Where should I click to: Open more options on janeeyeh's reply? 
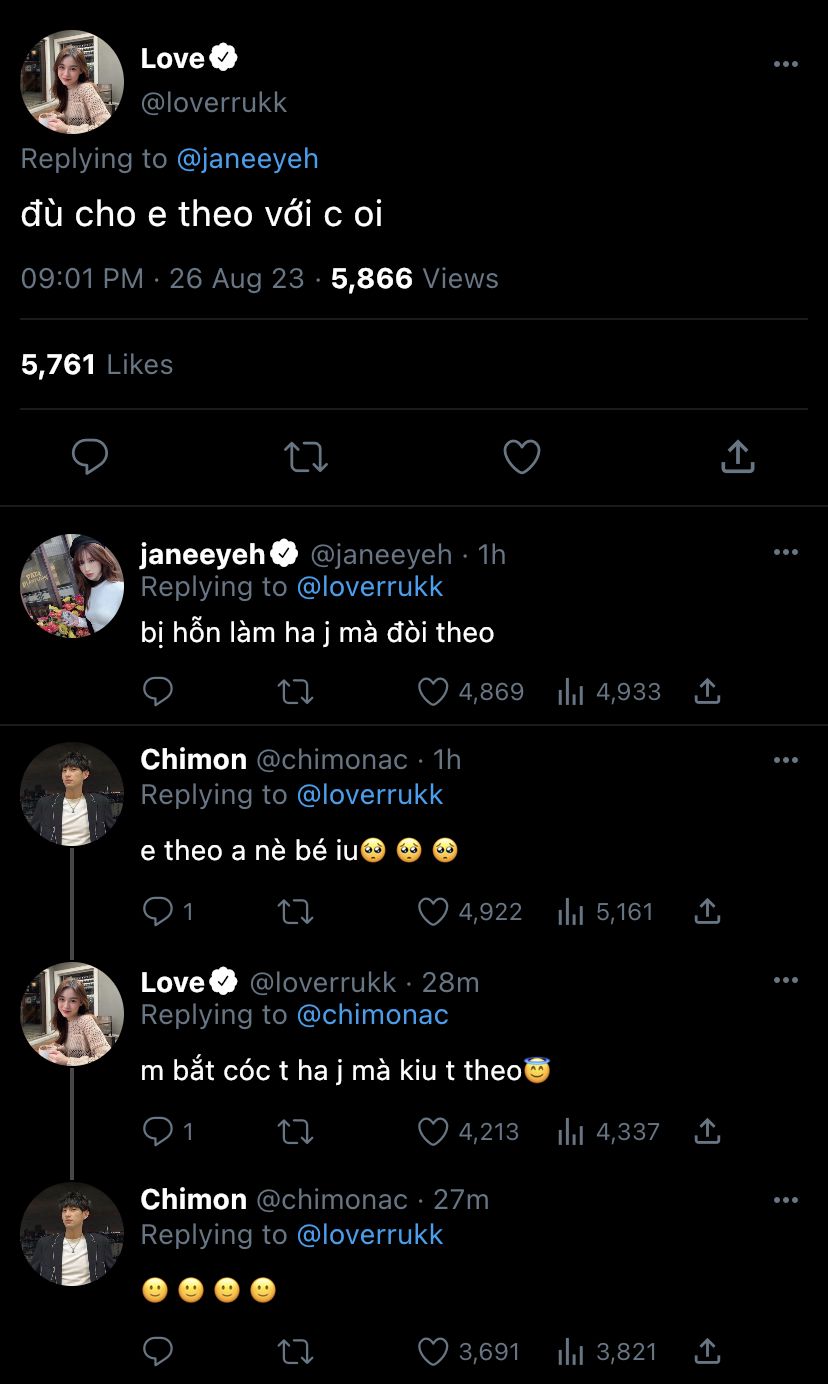click(x=786, y=552)
